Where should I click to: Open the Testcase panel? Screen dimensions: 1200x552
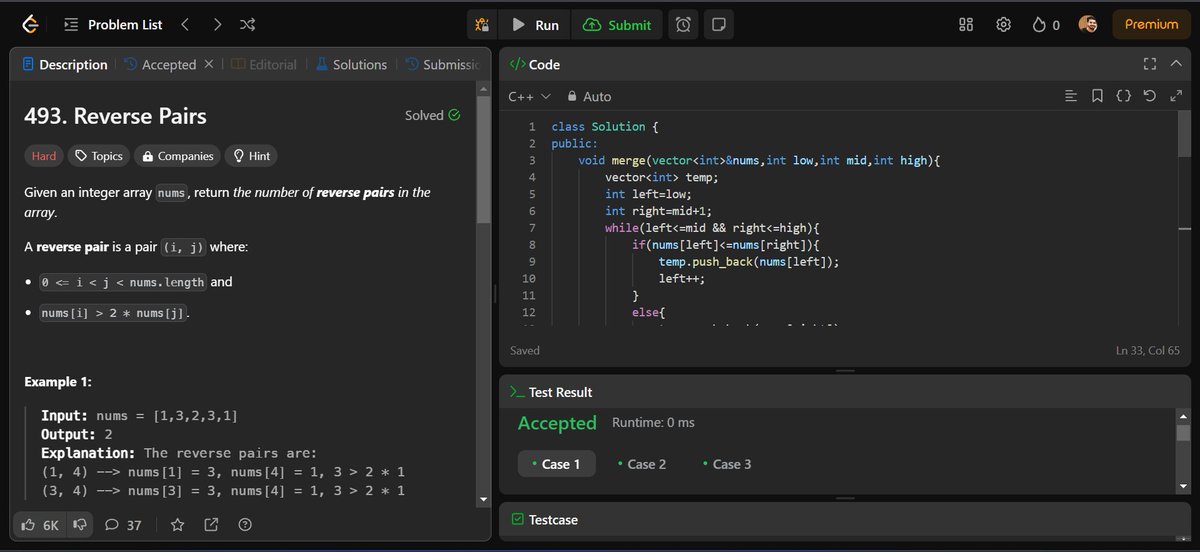[544, 519]
